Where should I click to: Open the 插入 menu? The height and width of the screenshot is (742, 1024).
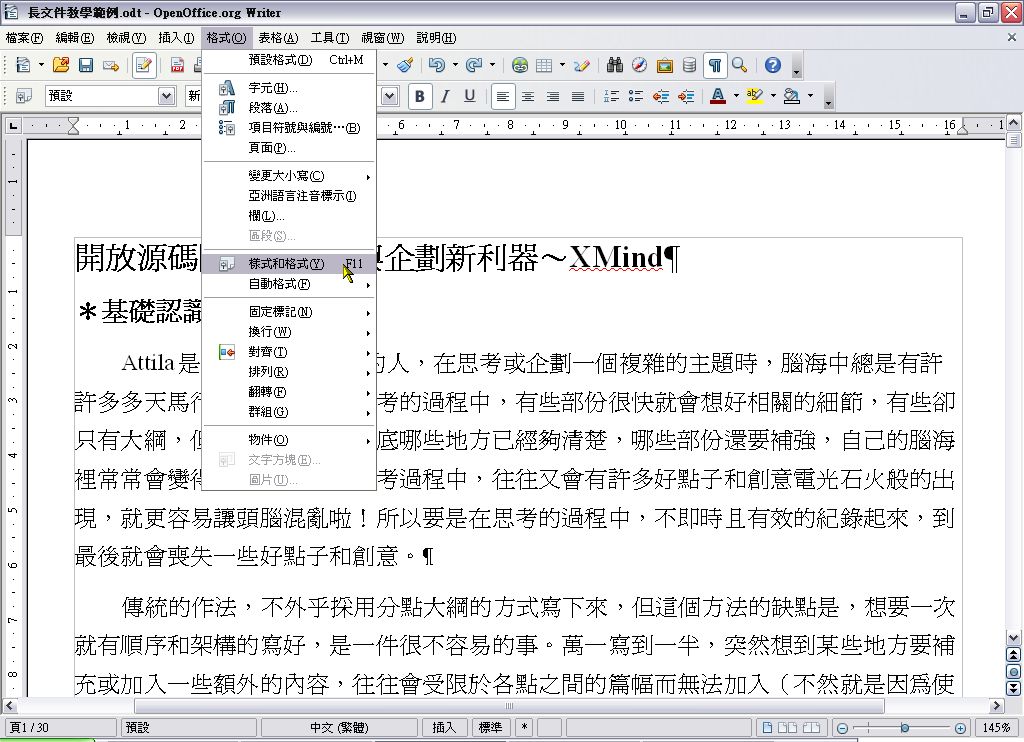176,38
